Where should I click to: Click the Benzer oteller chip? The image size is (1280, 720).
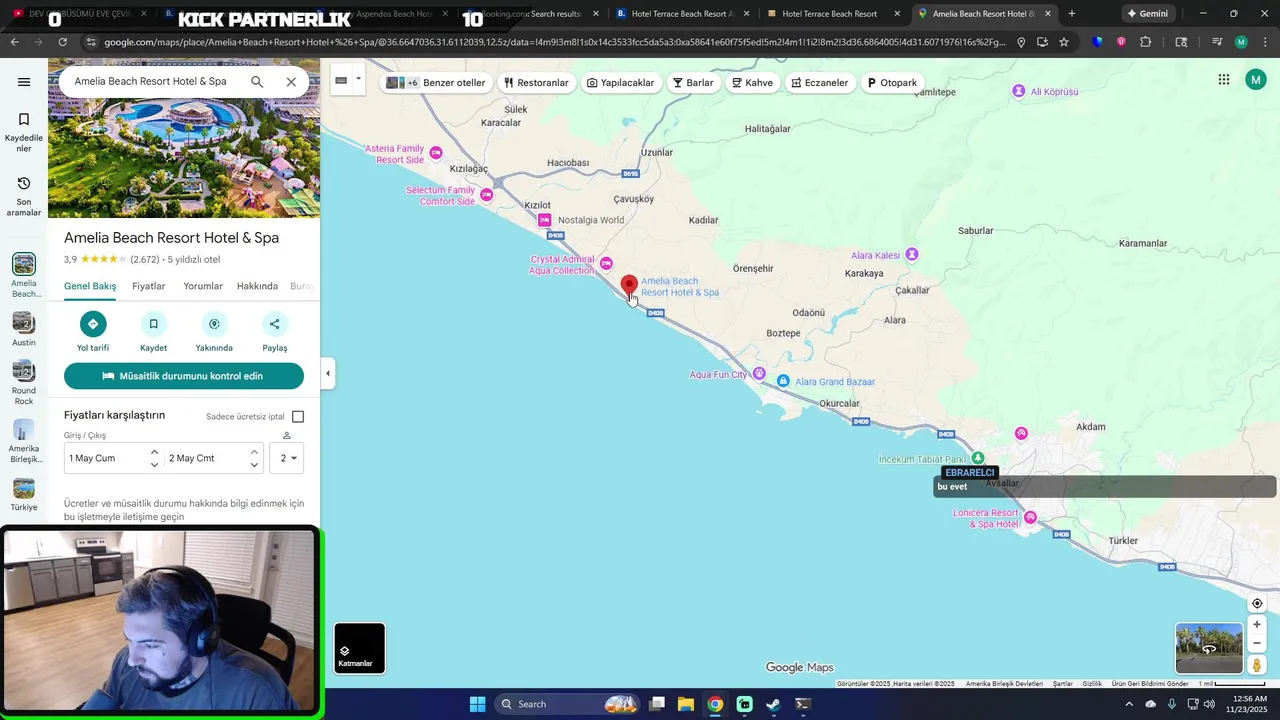tap(436, 83)
